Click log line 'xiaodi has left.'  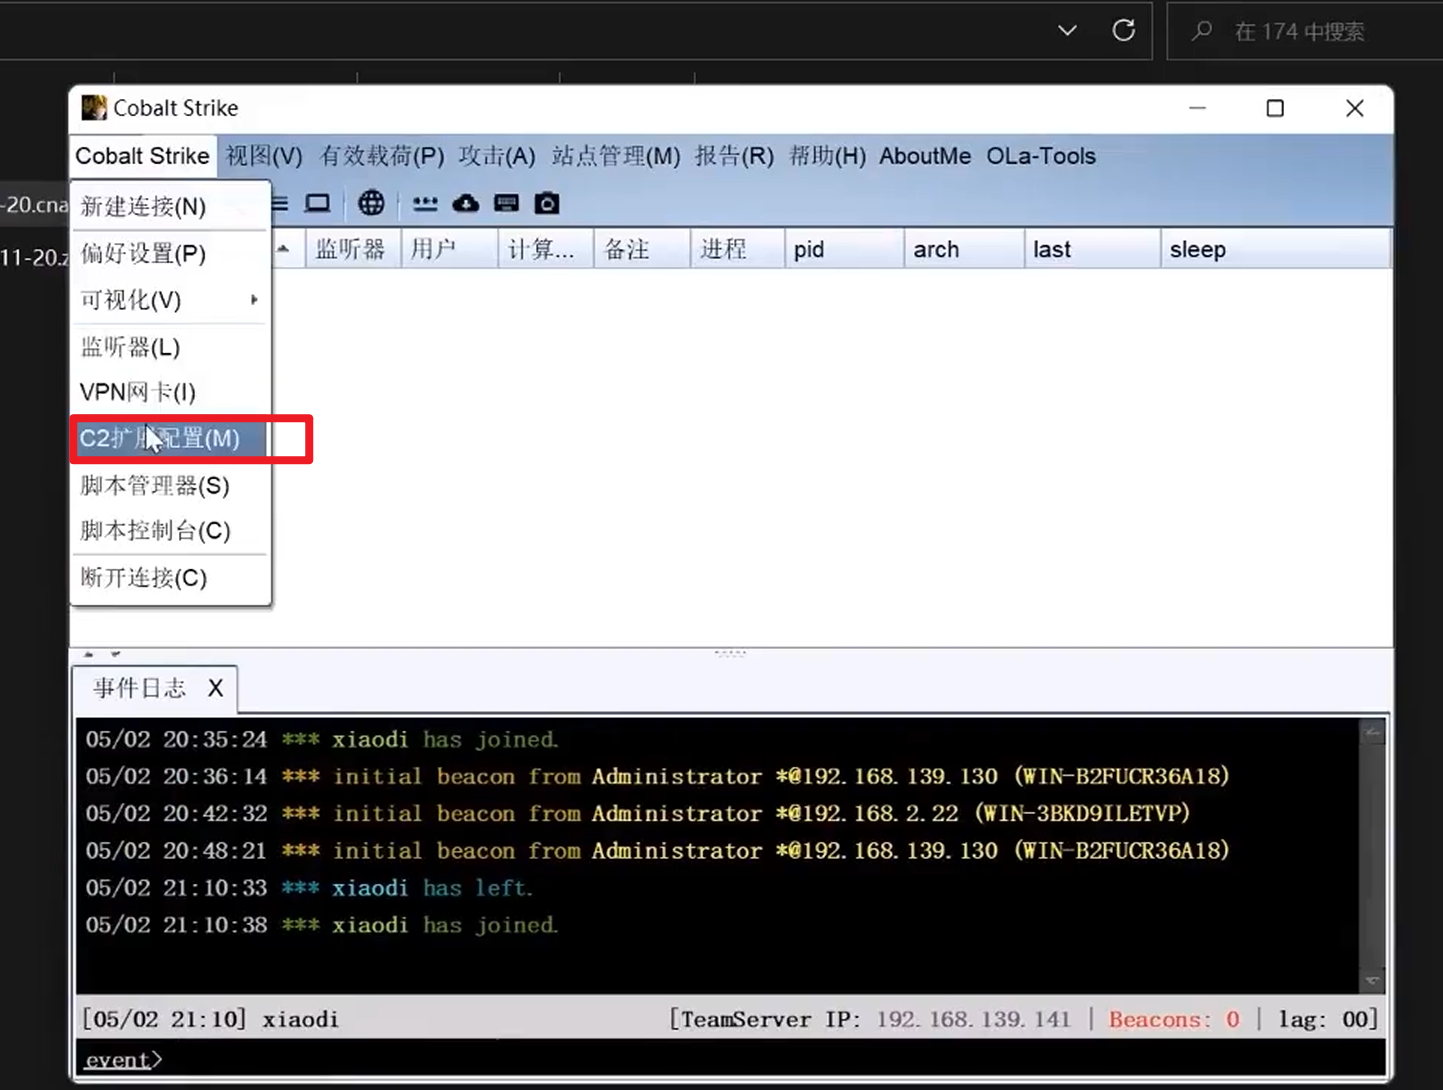pyautogui.click(x=309, y=888)
